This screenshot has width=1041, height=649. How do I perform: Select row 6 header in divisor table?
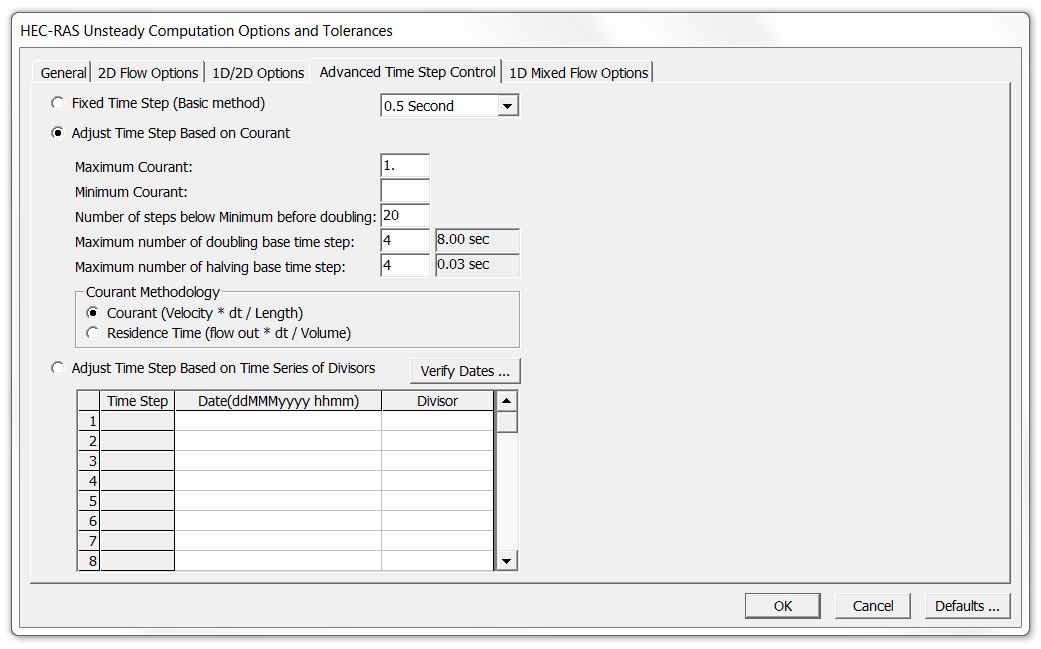point(89,520)
